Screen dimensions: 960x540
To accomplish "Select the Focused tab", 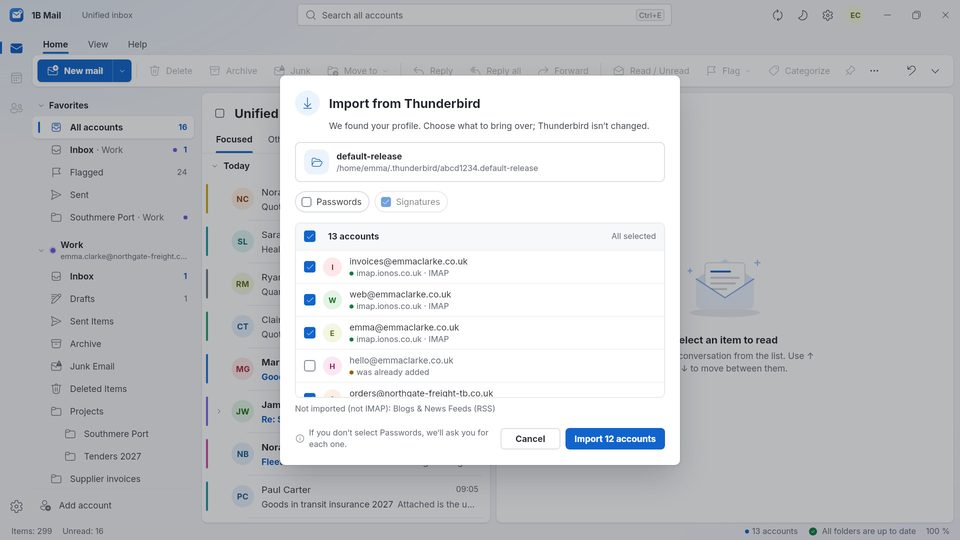I will 234,140.
